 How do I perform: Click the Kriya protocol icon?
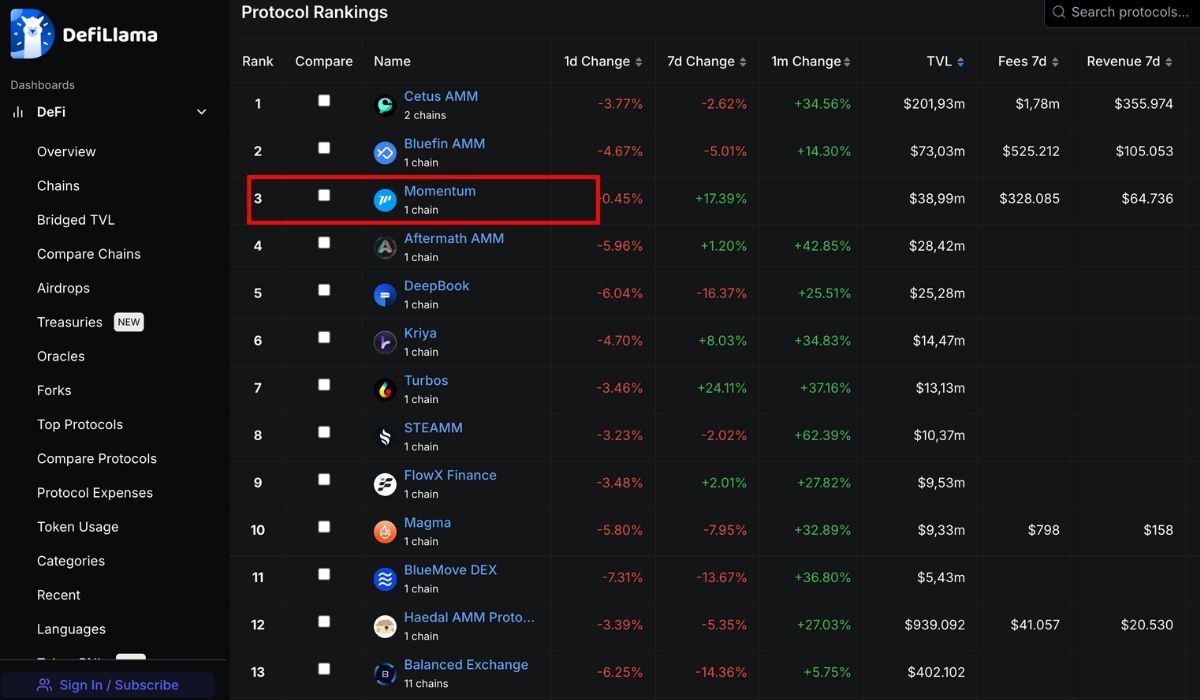tap(385, 342)
